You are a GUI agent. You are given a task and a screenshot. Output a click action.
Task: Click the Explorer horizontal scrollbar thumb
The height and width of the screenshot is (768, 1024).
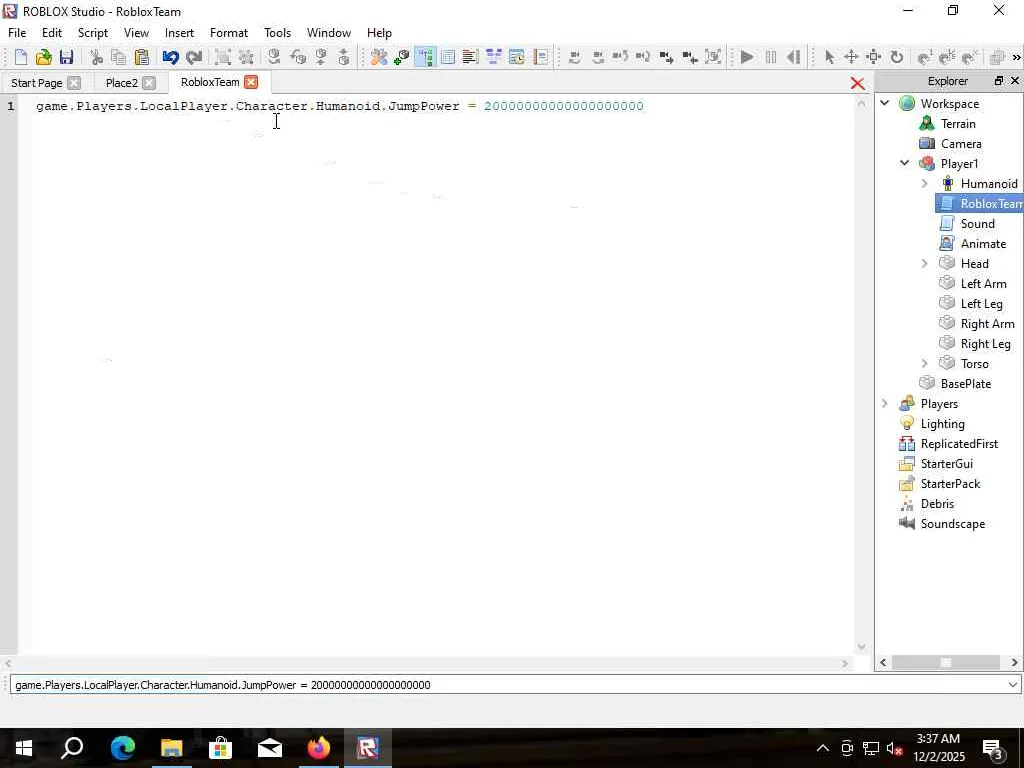coord(946,662)
